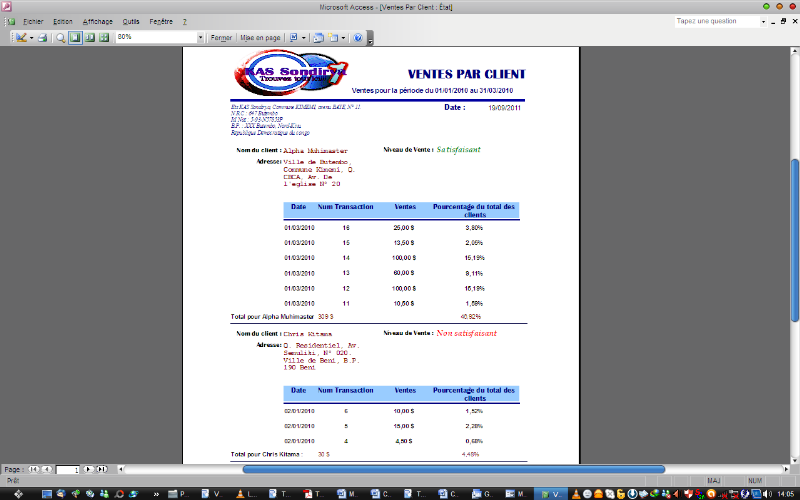Click the report date 19/09/2011
This screenshot has height=500, width=800.
point(504,108)
